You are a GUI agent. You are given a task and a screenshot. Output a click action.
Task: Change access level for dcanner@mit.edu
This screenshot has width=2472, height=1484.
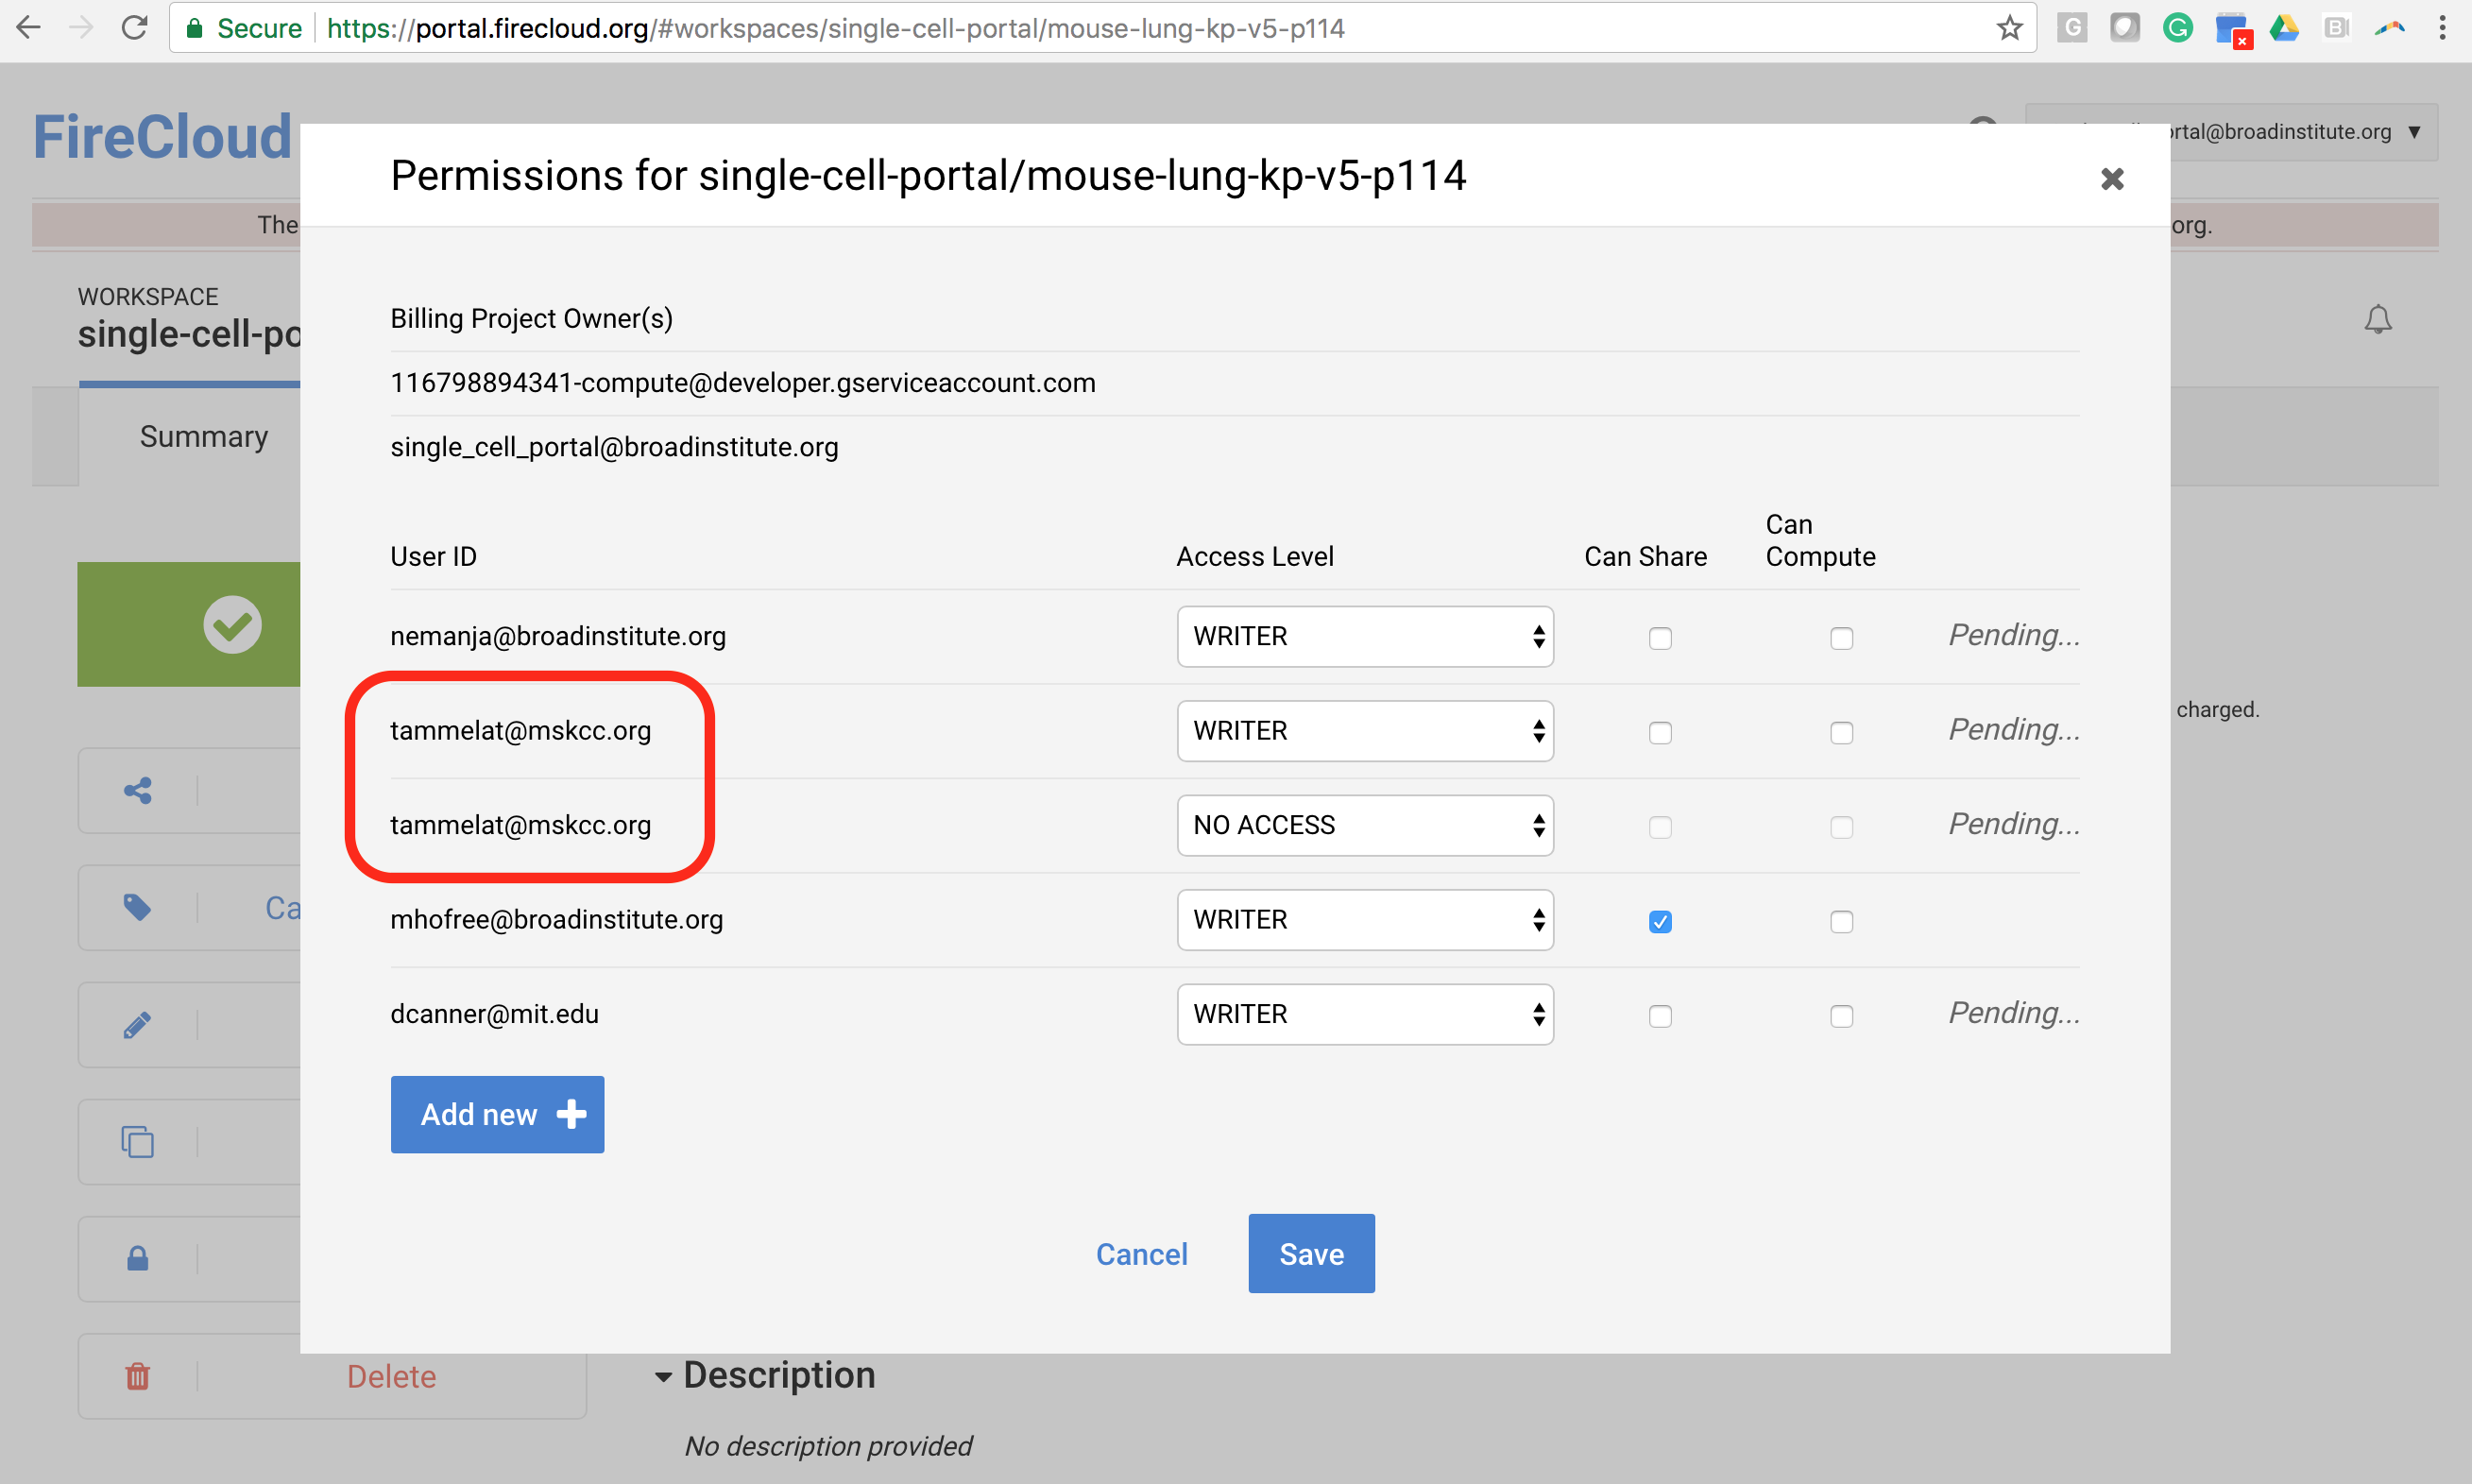coord(1365,1015)
